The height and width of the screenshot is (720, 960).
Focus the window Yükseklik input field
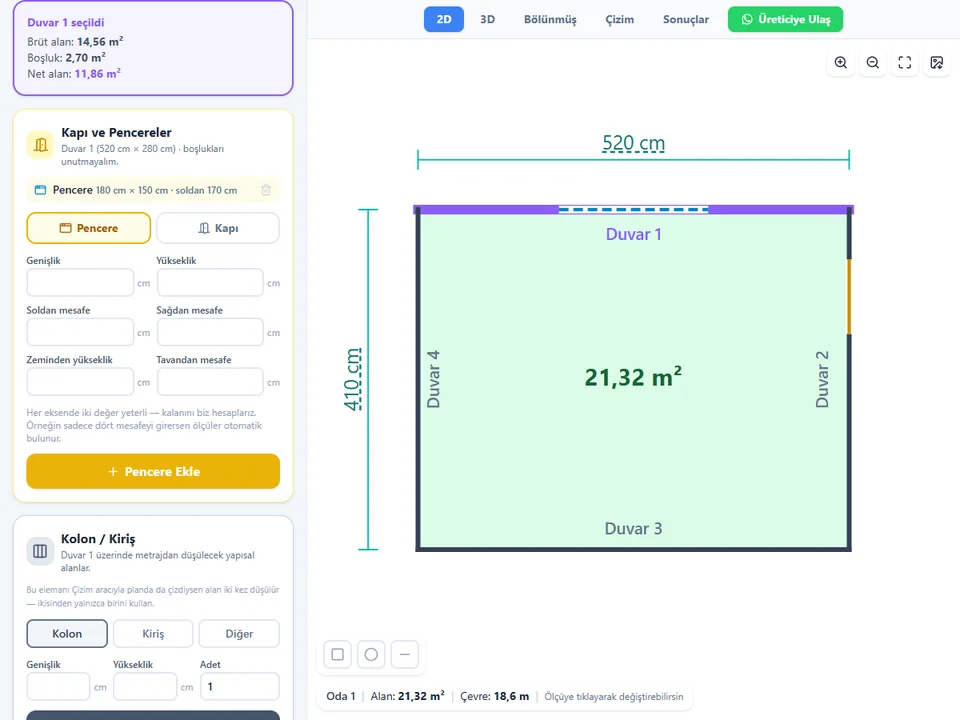(x=210, y=283)
